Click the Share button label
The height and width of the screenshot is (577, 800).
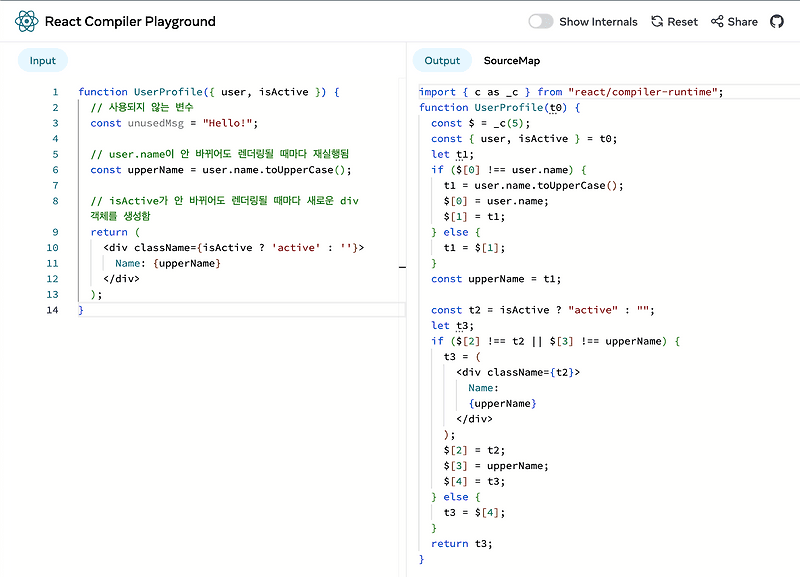pyautogui.click(x=742, y=22)
